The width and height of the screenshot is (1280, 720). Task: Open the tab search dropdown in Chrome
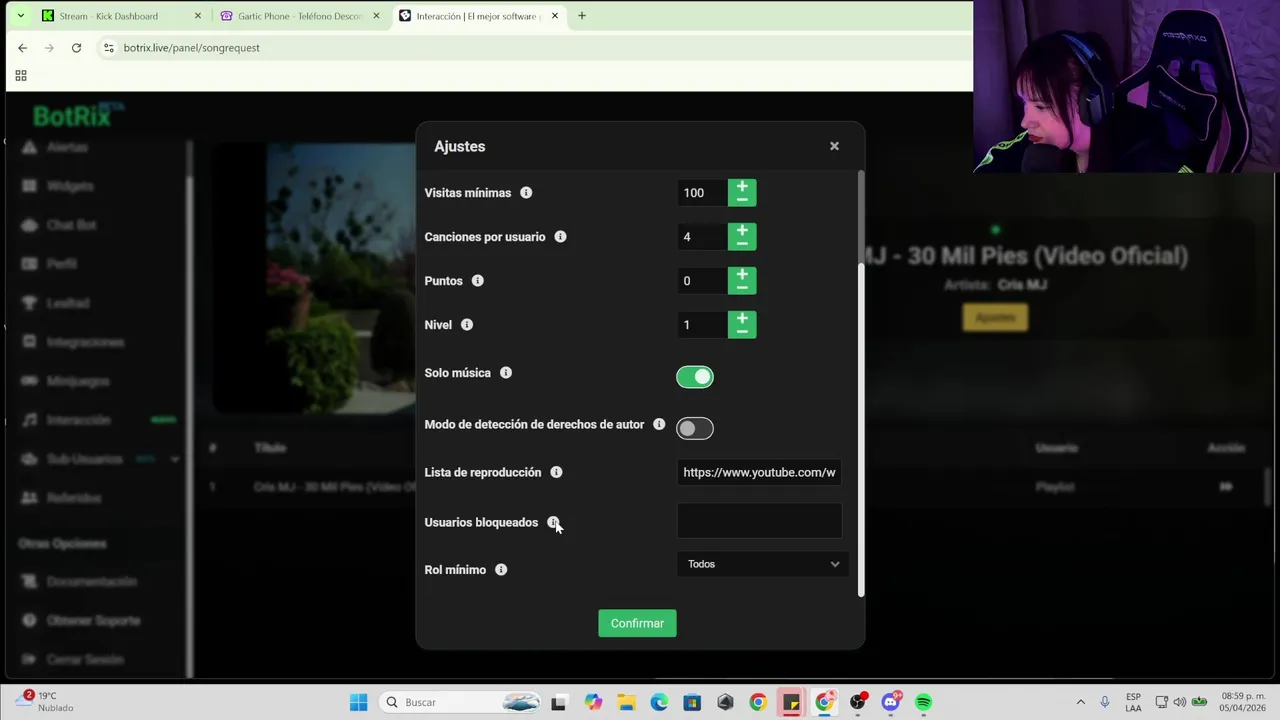21,16
